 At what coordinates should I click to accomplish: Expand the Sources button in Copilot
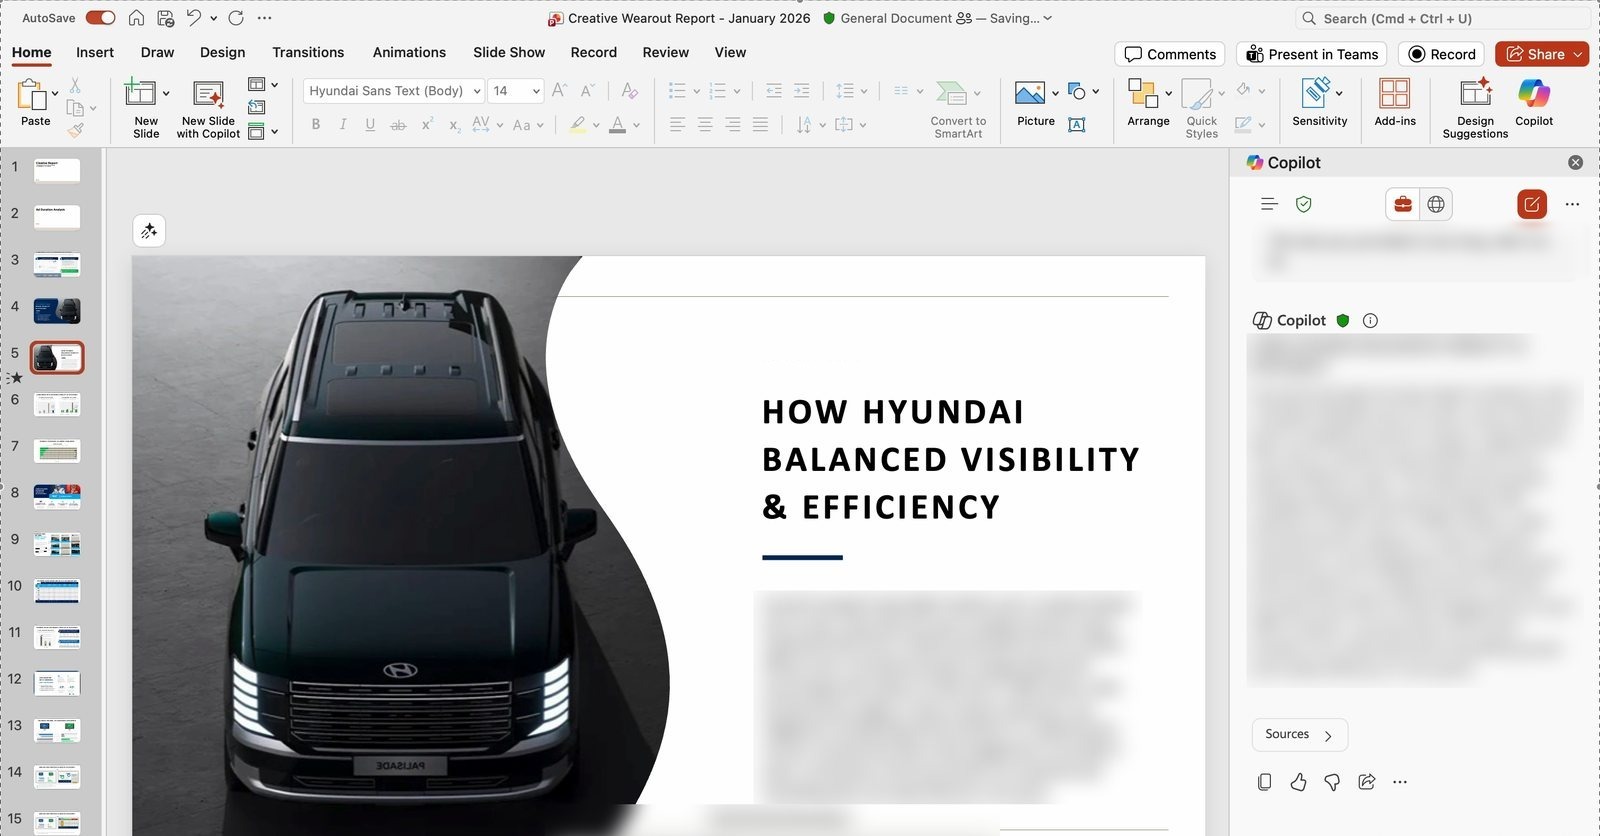tap(1299, 734)
